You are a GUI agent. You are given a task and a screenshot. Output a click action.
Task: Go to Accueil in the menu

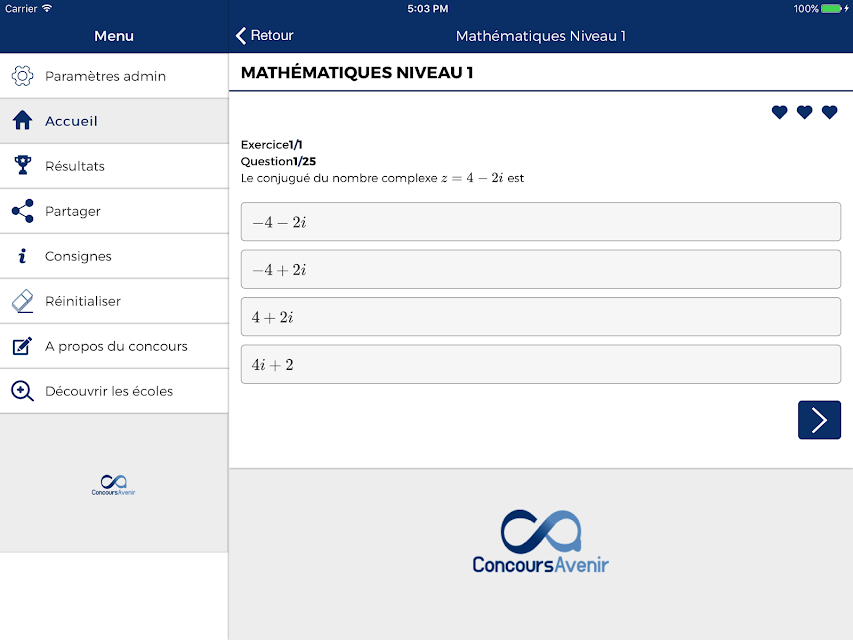click(114, 121)
